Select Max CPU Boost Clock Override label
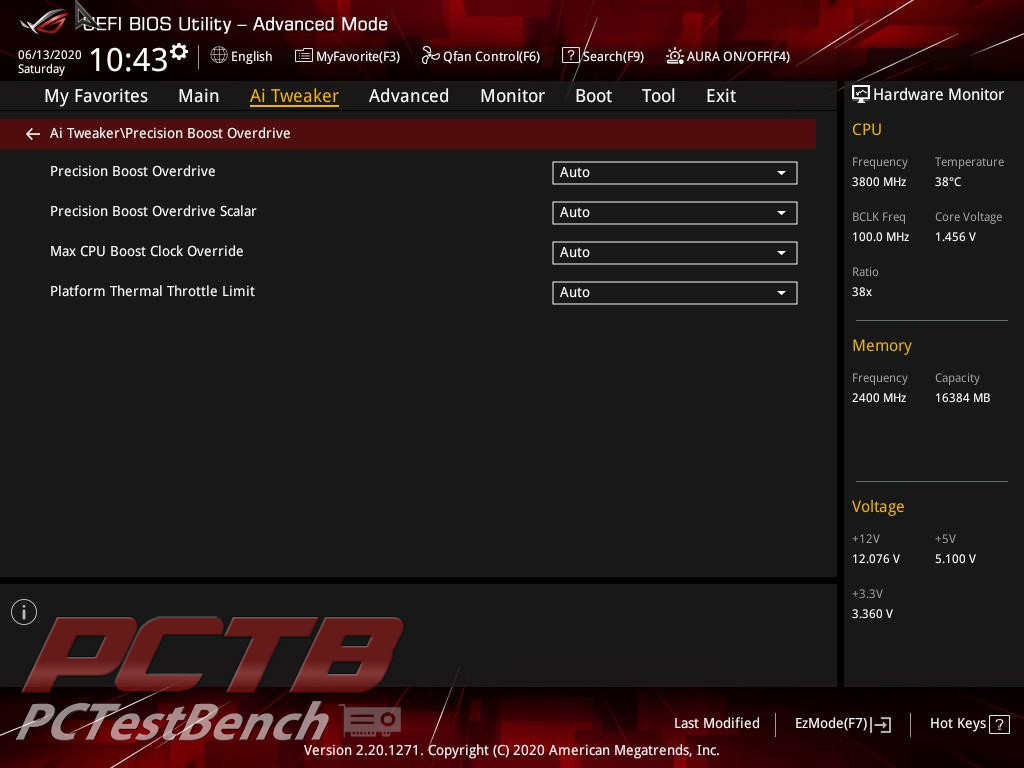Image resolution: width=1024 pixels, height=768 pixels. pyautogui.click(x=147, y=251)
